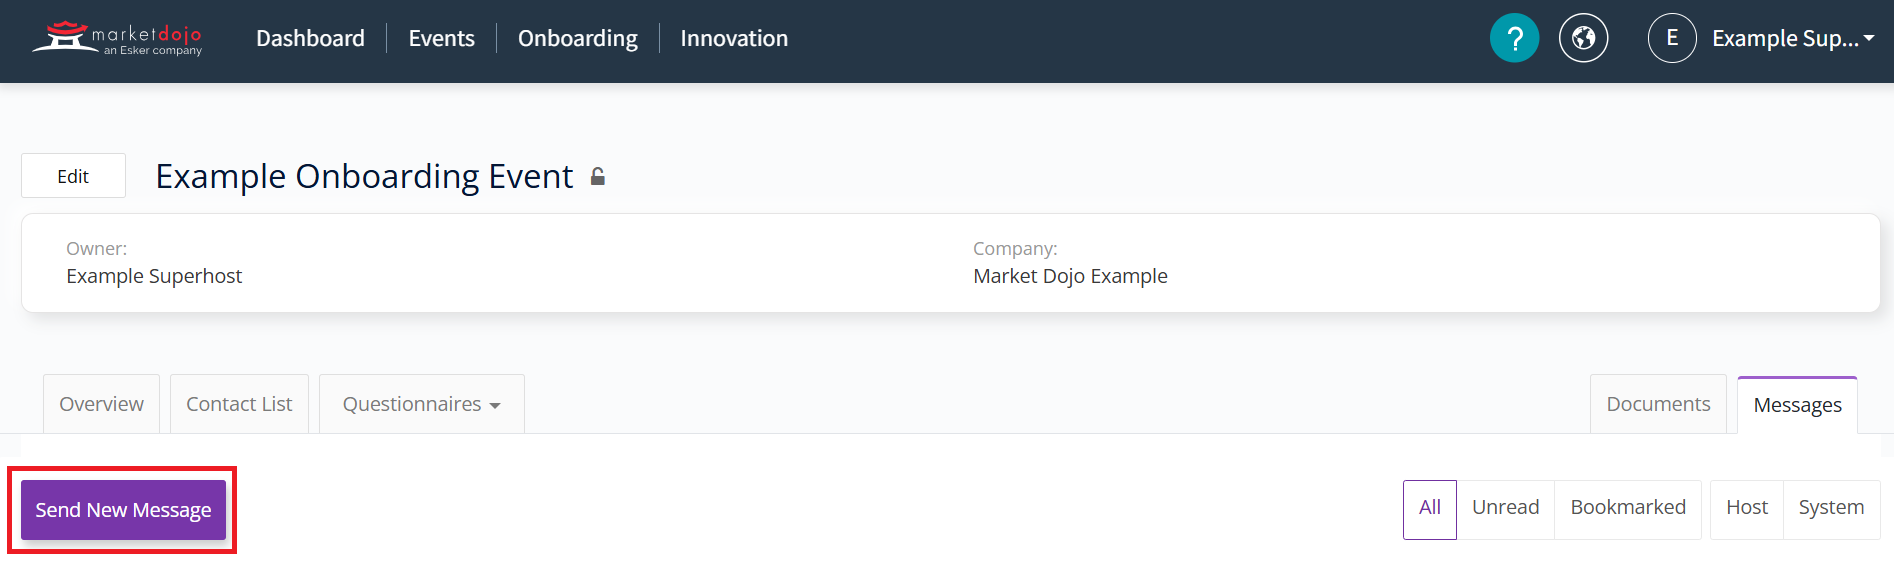Select the Messages tab
This screenshot has height=570, width=1894.
point(1797,405)
